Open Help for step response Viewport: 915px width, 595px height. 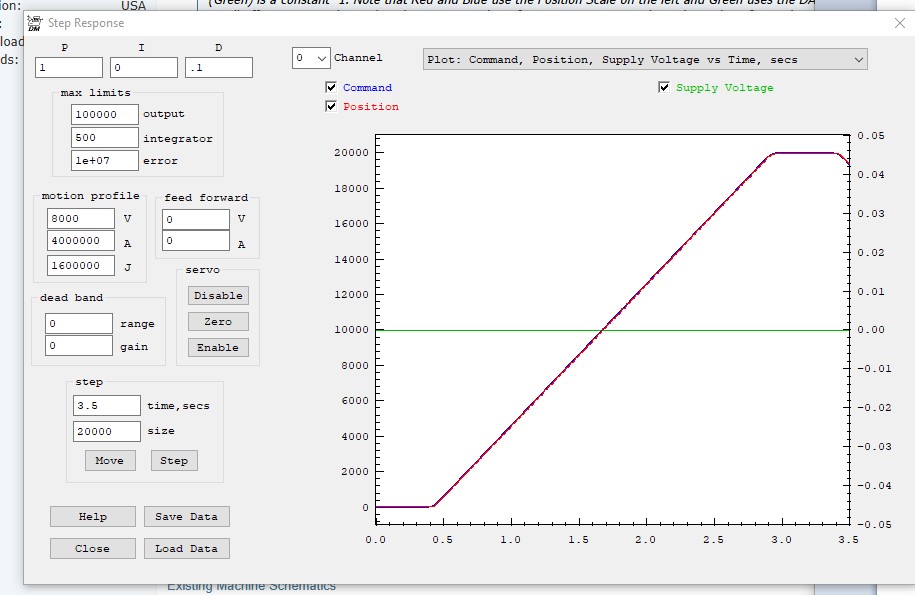coord(93,516)
